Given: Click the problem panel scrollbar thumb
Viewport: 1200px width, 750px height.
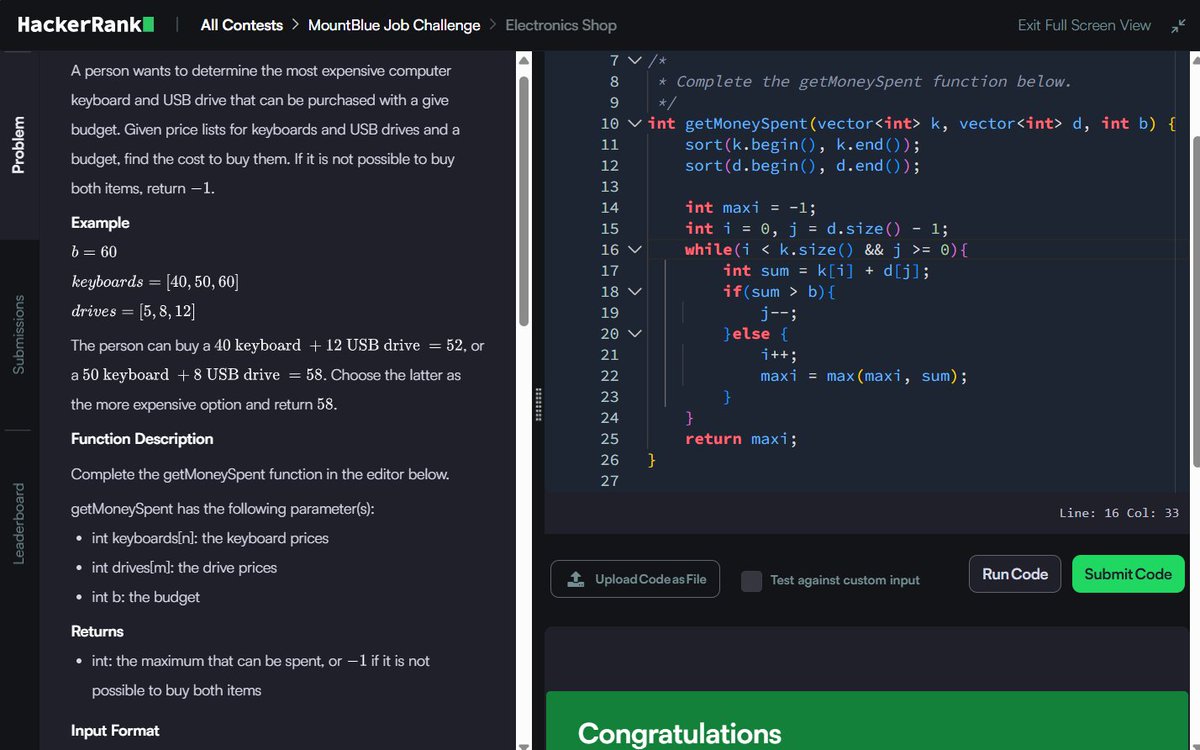Looking at the screenshot, I should (x=523, y=200).
